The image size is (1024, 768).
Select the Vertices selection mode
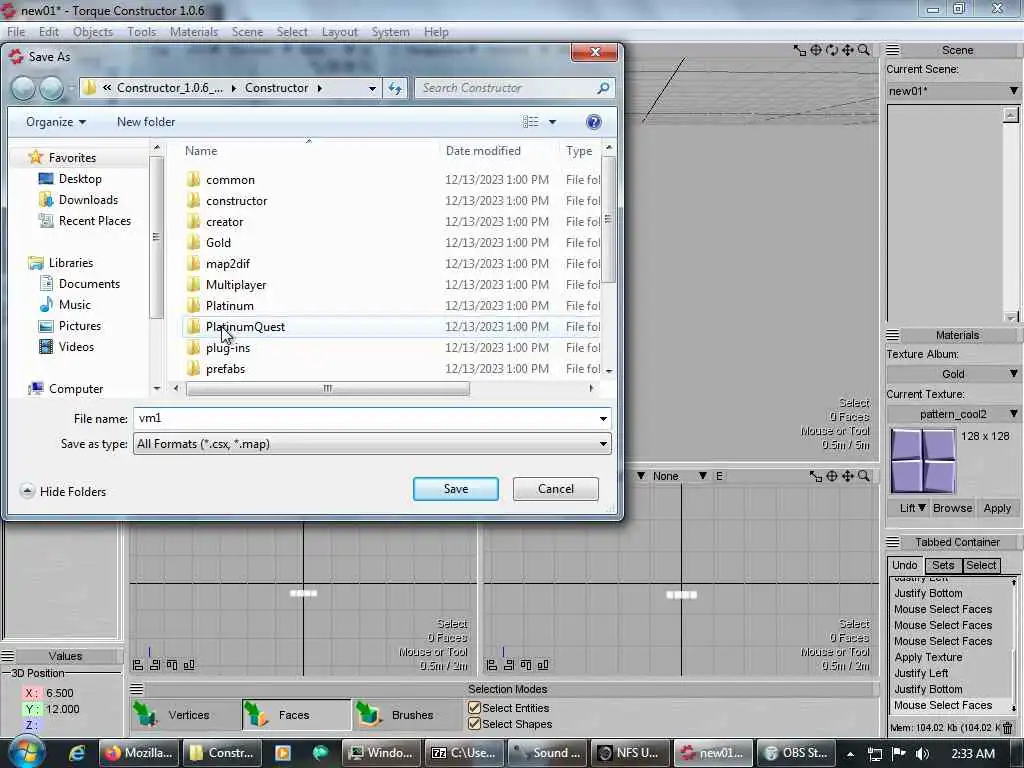click(185, 714)
